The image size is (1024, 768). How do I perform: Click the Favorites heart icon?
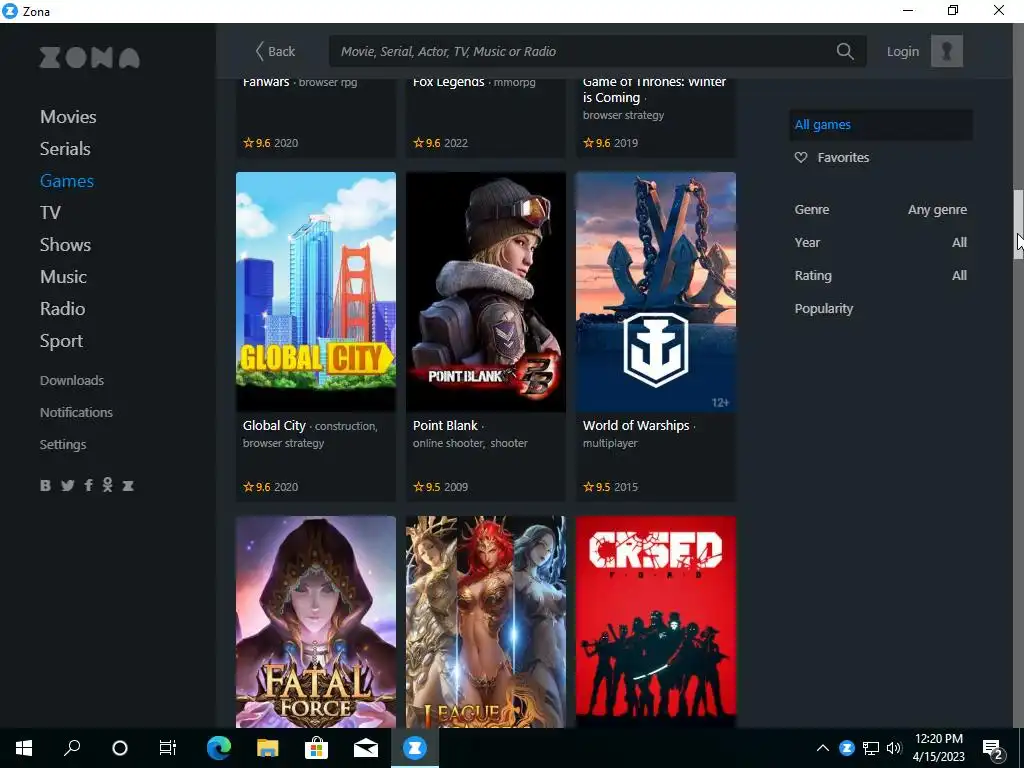click(801, 157)
